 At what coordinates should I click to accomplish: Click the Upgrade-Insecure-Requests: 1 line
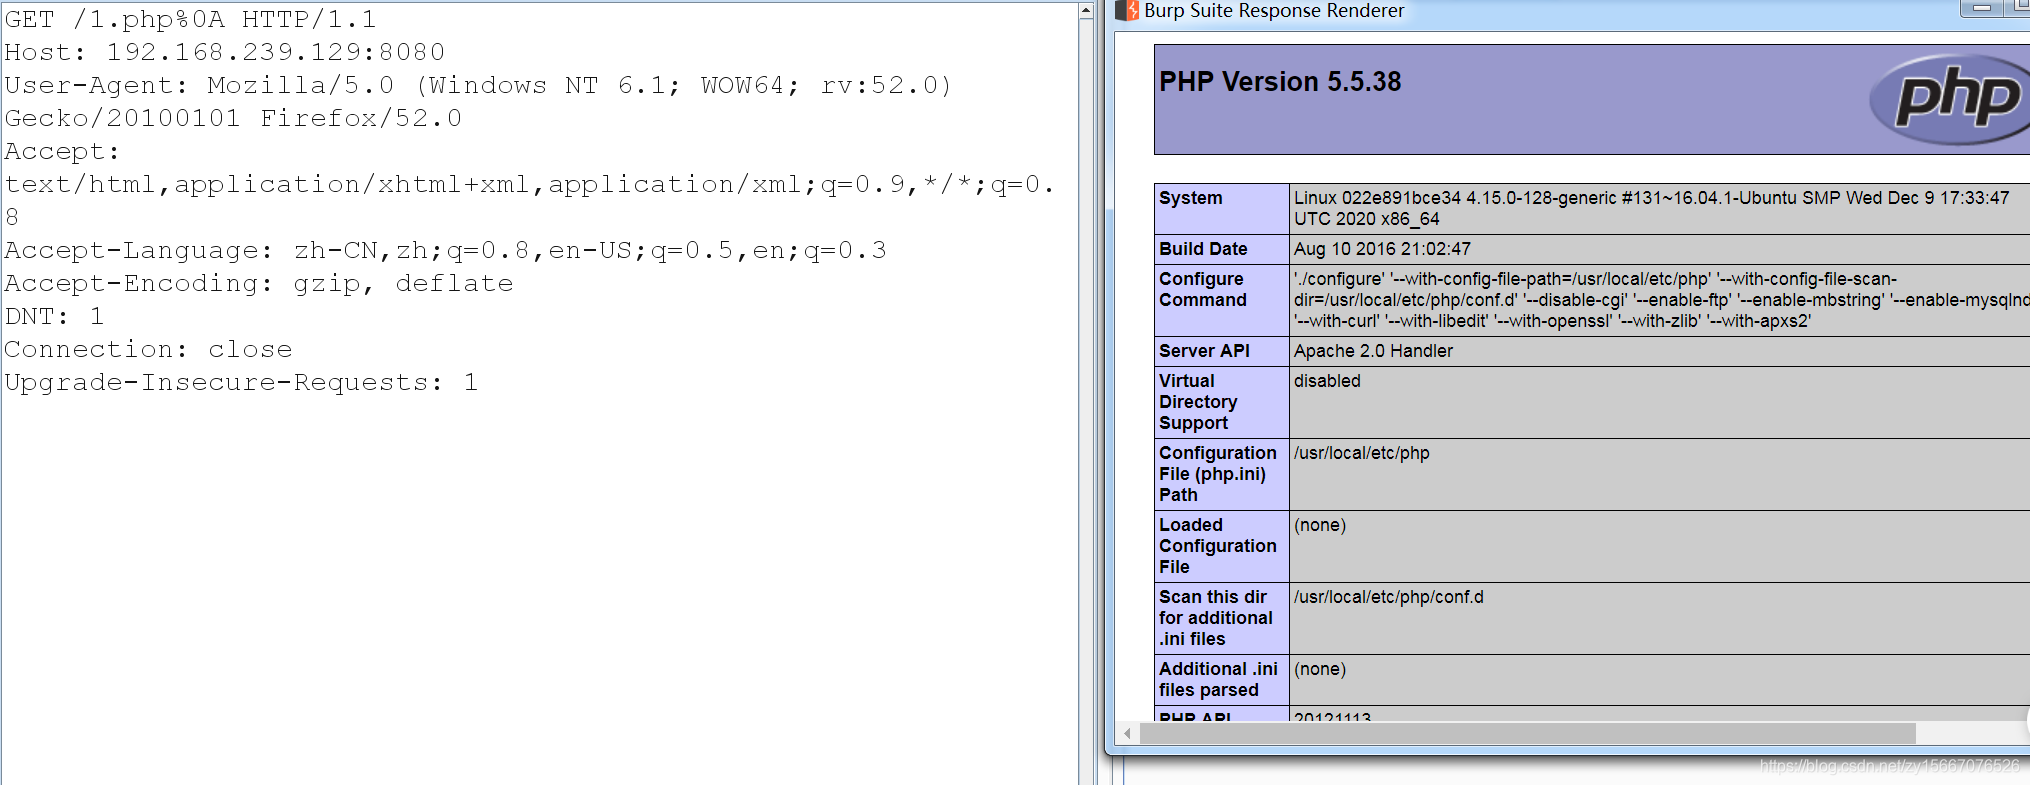coord(241,382)
